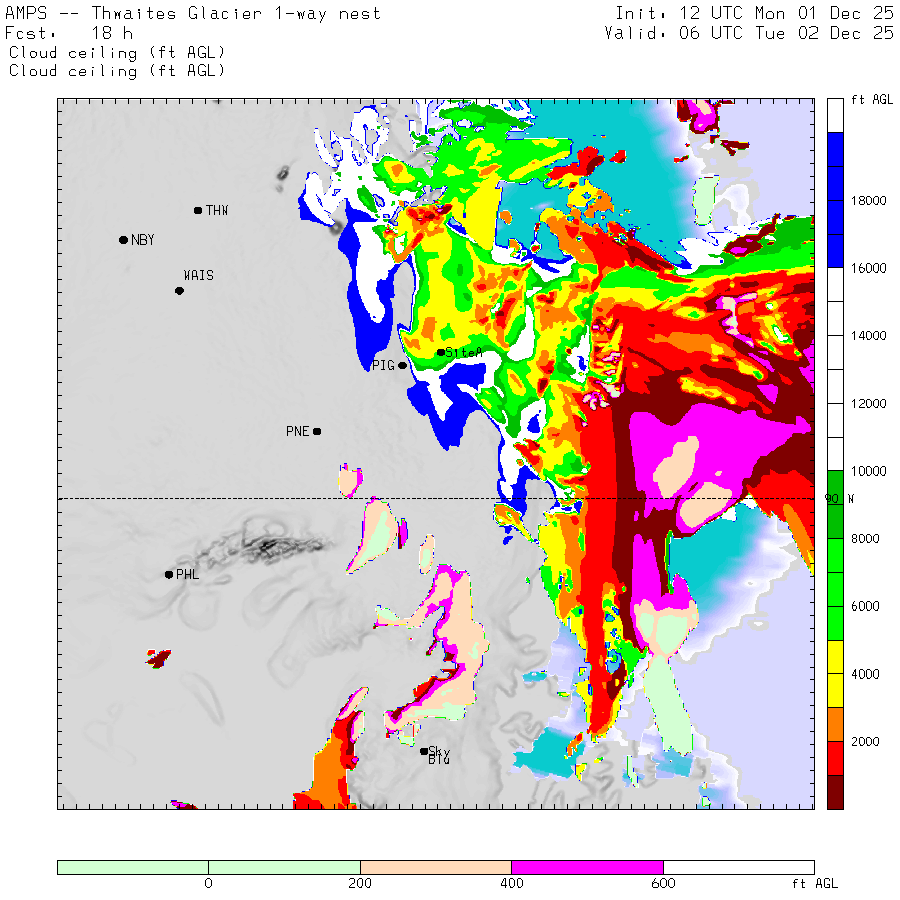The height and width of the screenshot is (900, 900).
Task: Click the 400 label on bottom colorbar
Action: 511,883
